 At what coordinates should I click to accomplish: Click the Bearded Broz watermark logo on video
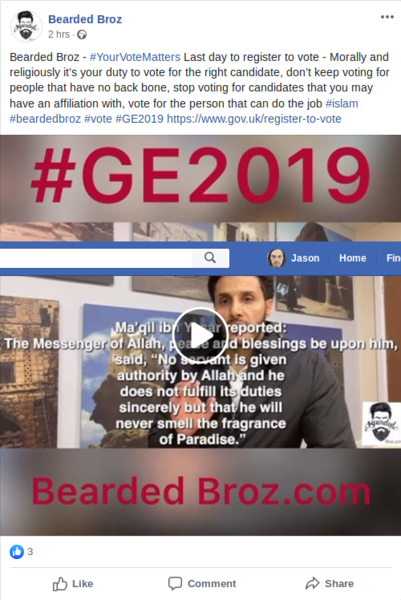[381, 423]
